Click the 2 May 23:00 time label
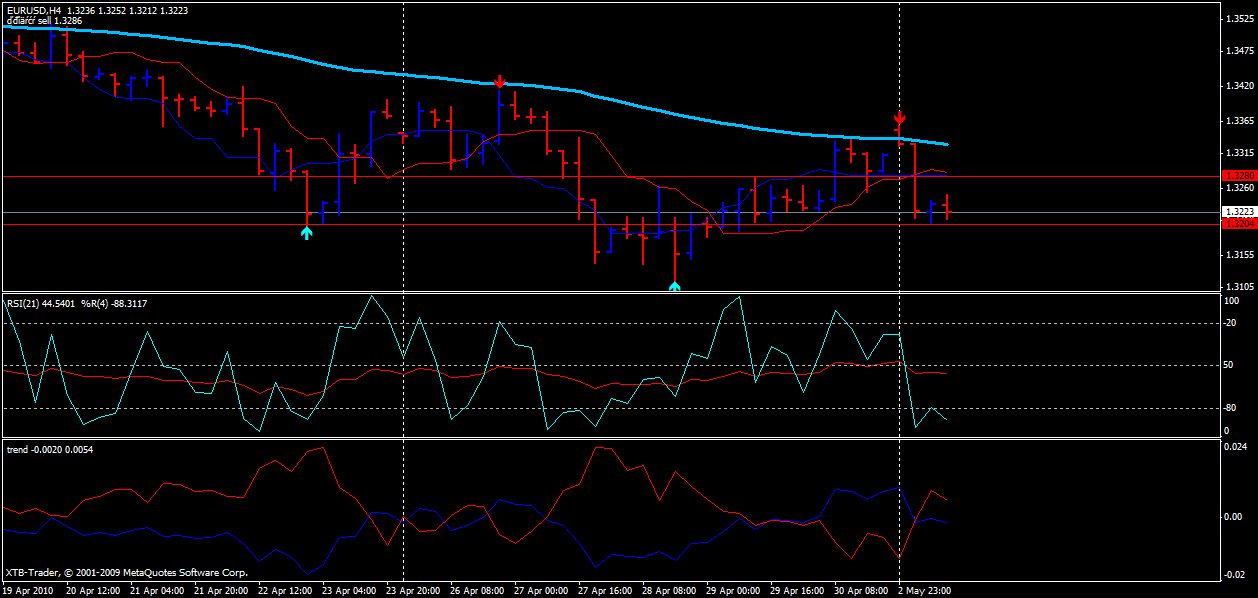The width and height of the screenshot is (1258, 598). 926,591
